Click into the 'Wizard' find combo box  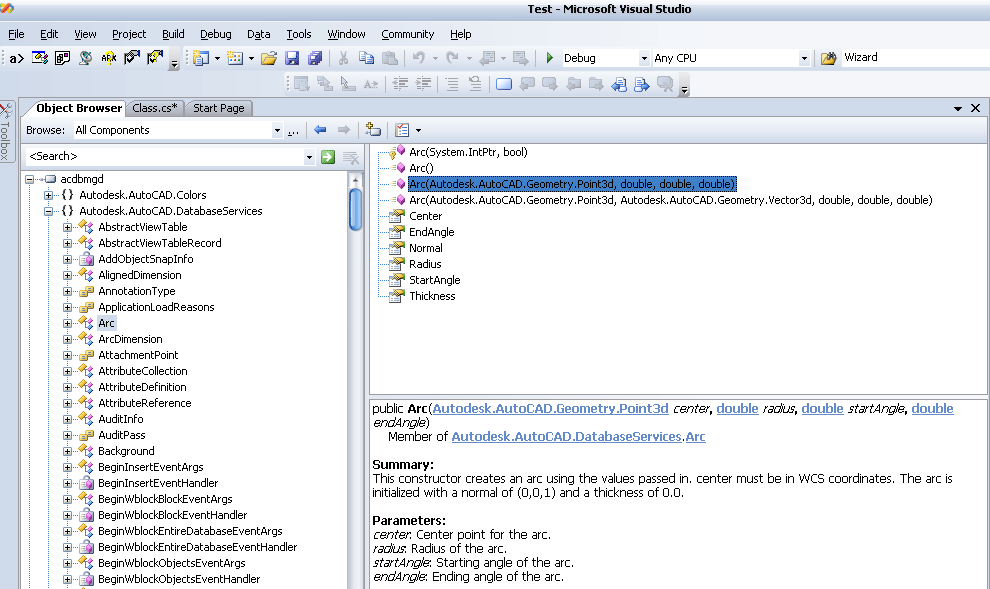pyautogui.click(x=915, y=57)
